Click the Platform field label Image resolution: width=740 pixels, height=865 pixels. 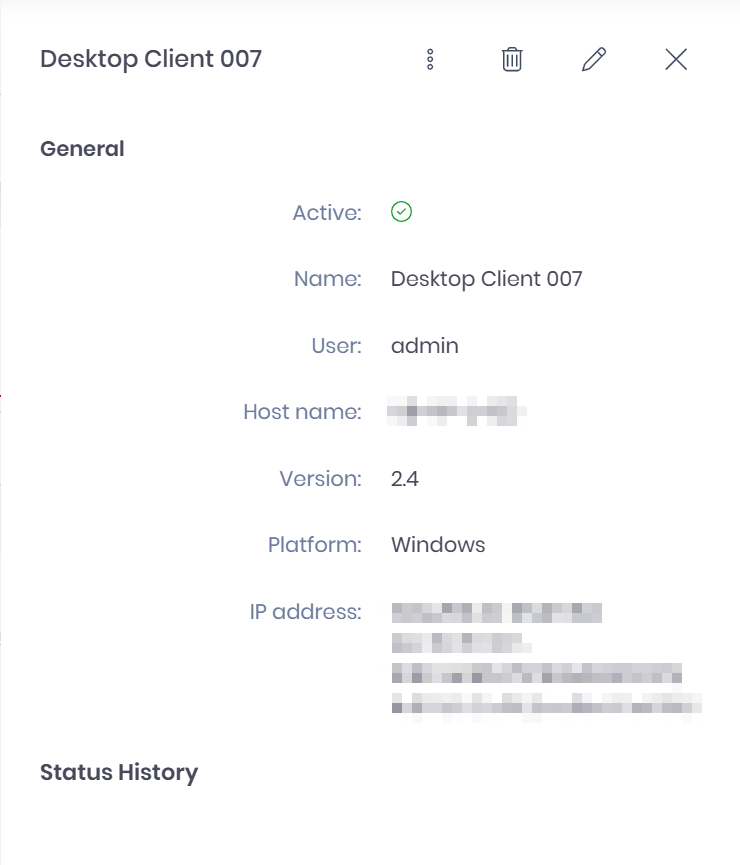[314, 545]
